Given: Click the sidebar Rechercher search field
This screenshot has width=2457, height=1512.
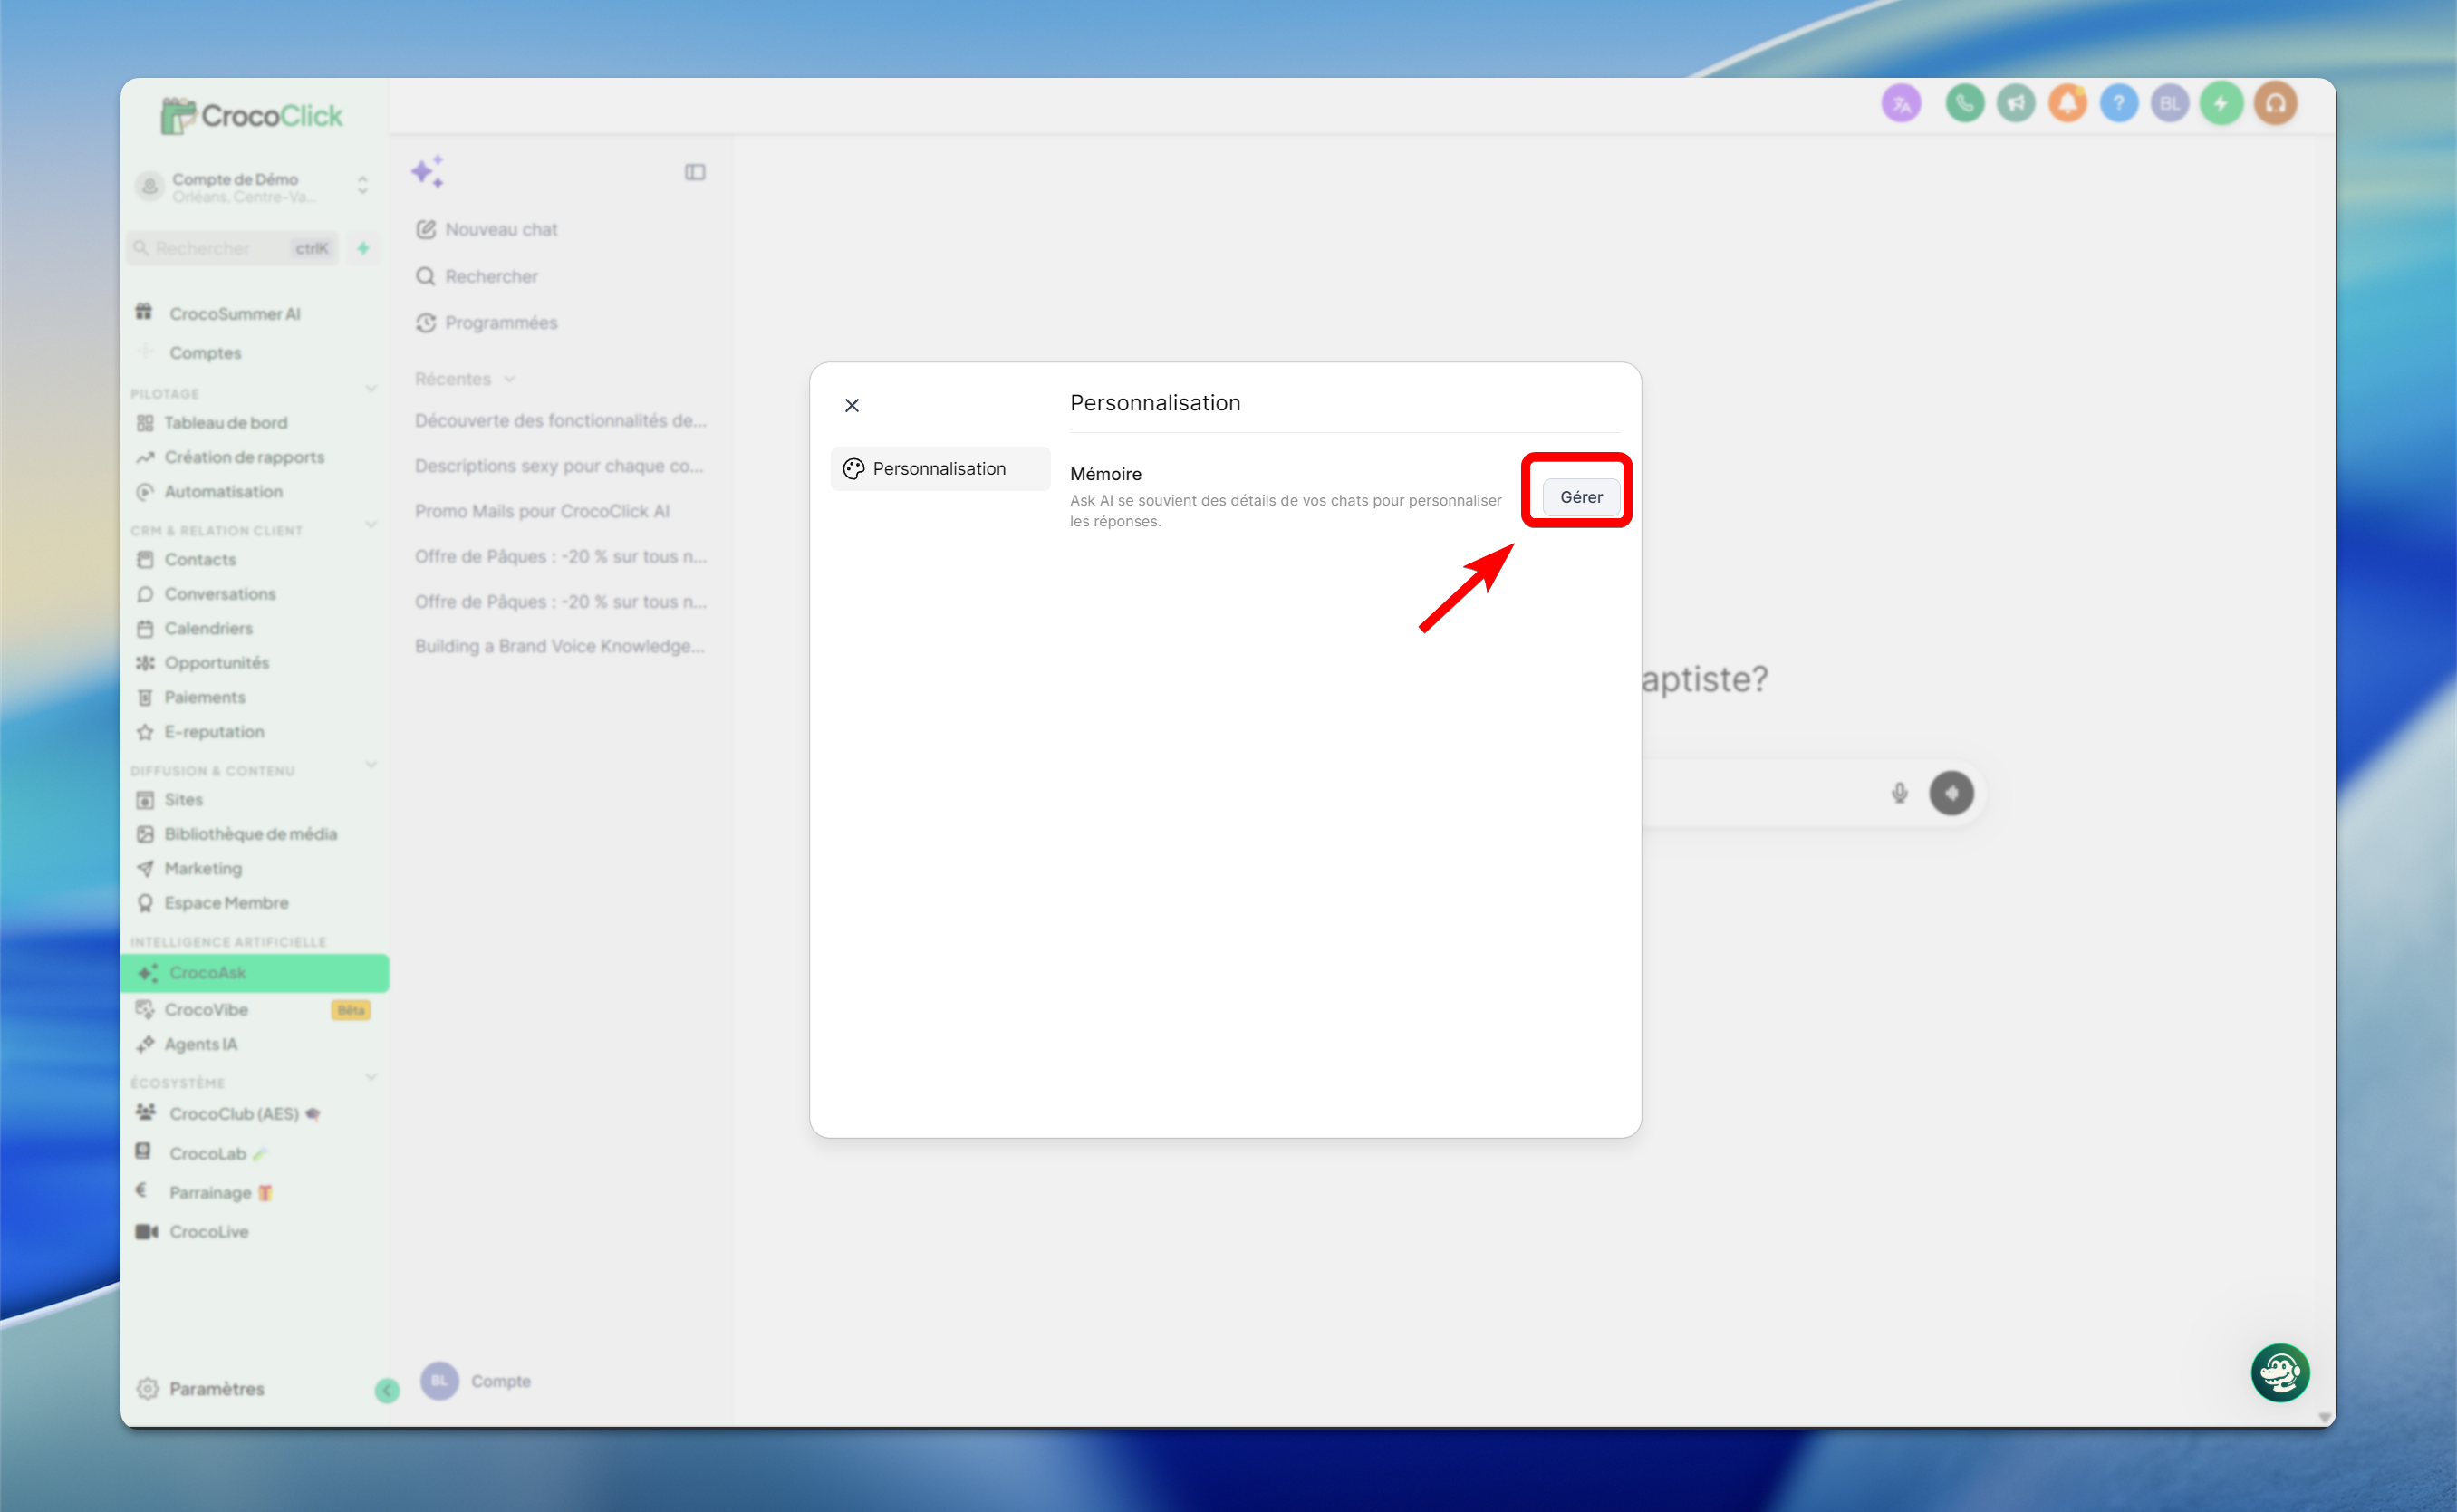Looking at the screenshot, I should (233, 248).
